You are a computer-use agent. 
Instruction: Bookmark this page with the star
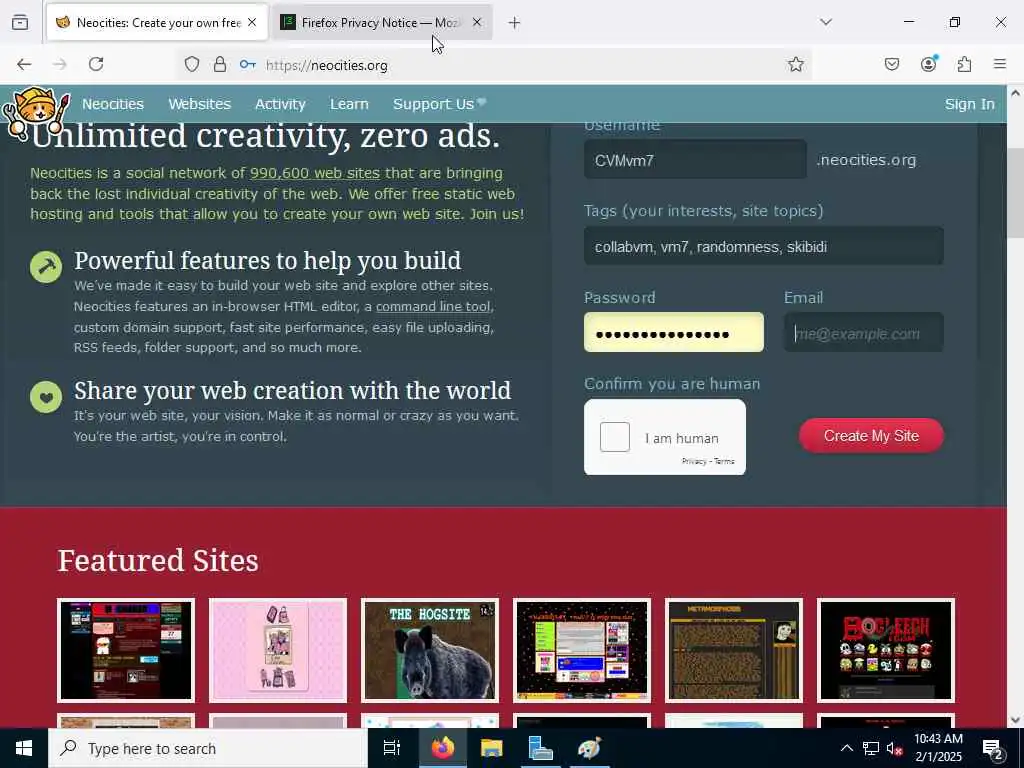(795, 64)
